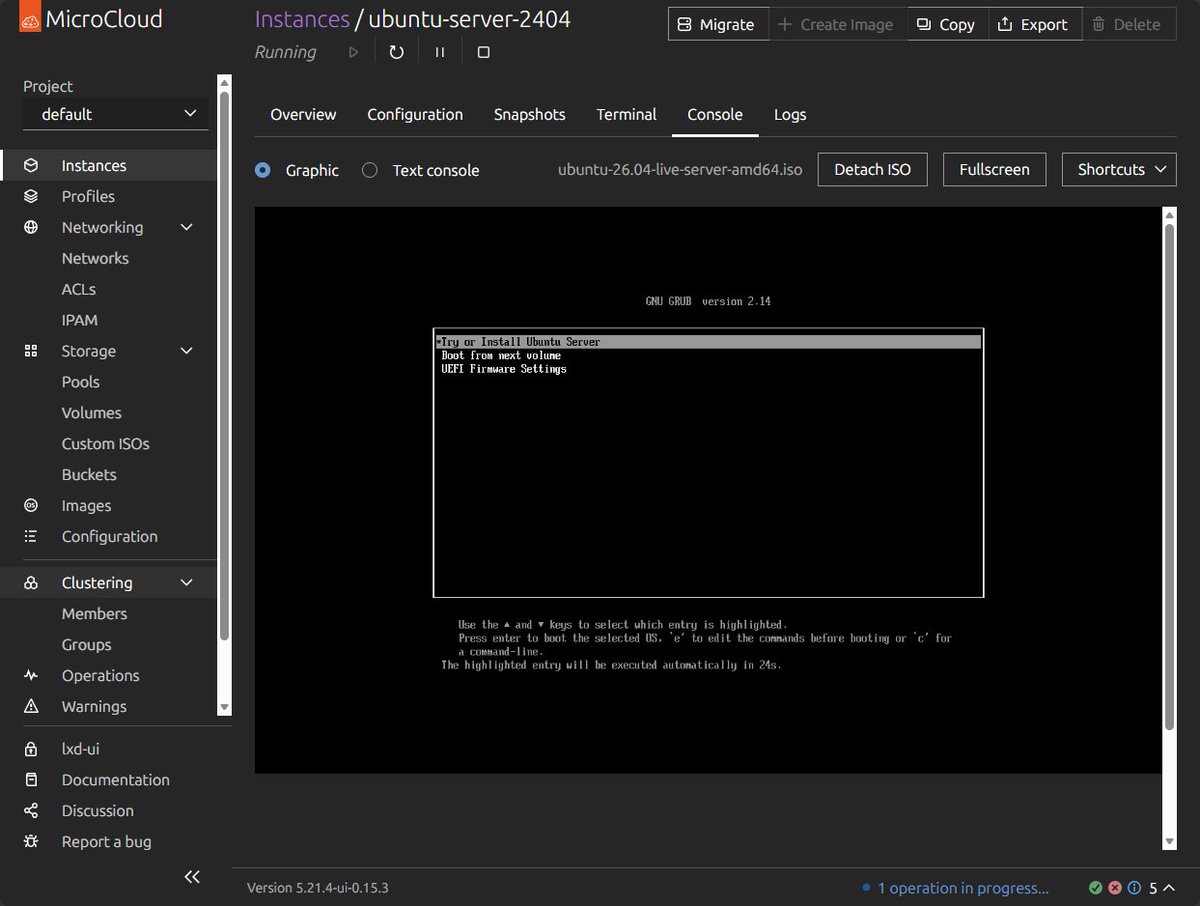Click the '1 operation in progress...' status link
1200x906 pixels.
pyautogui.click(x=963, y=888)
